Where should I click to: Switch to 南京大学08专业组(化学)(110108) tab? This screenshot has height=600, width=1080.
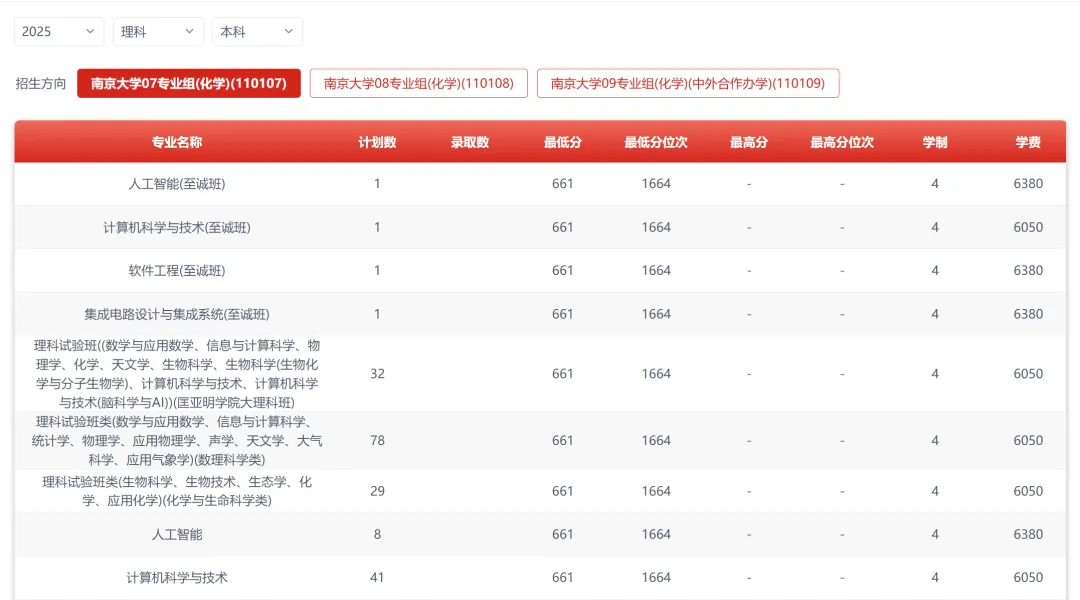419,83
